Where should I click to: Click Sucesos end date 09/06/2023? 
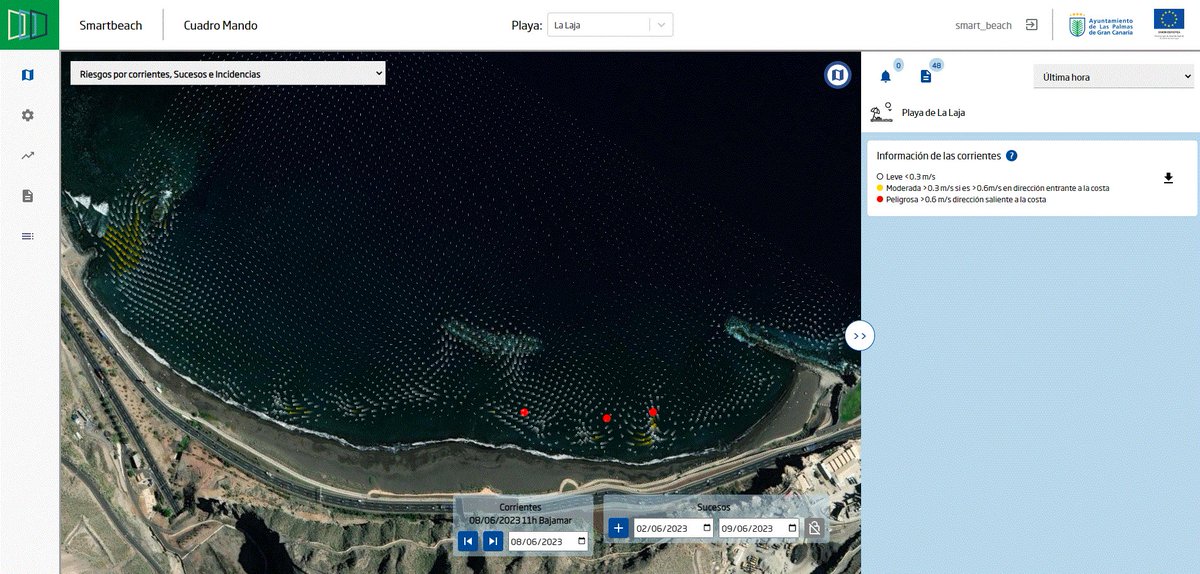tap(760, 528)
